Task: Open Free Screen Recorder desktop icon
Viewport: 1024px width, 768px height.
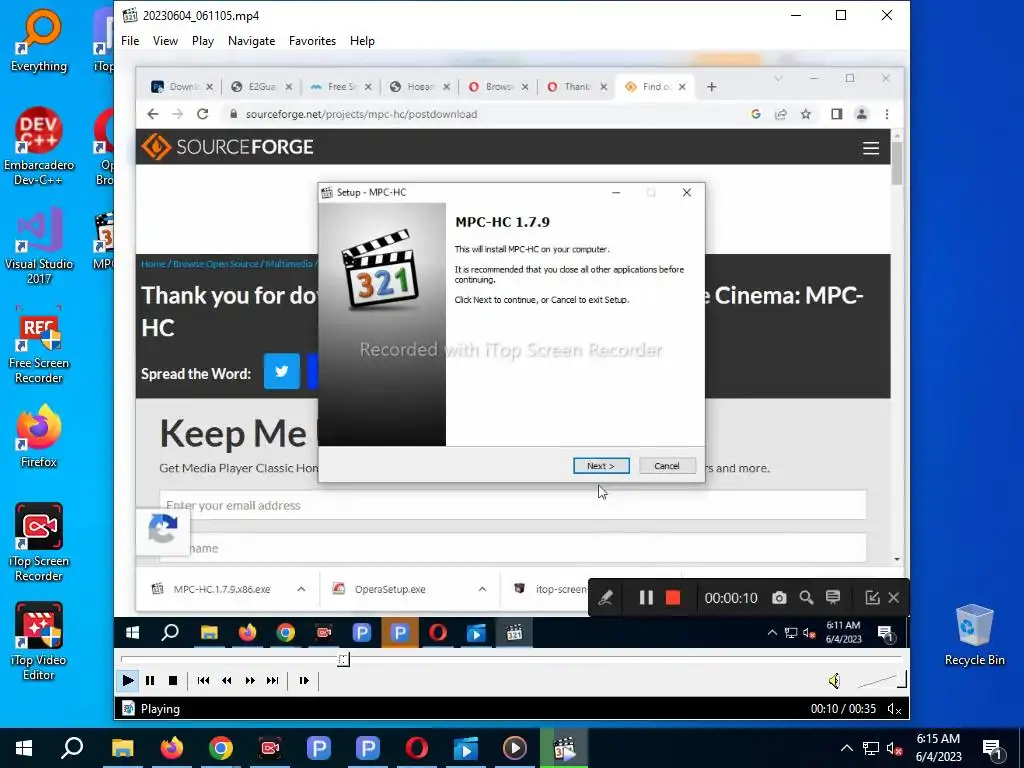Action: coord(39,345)
